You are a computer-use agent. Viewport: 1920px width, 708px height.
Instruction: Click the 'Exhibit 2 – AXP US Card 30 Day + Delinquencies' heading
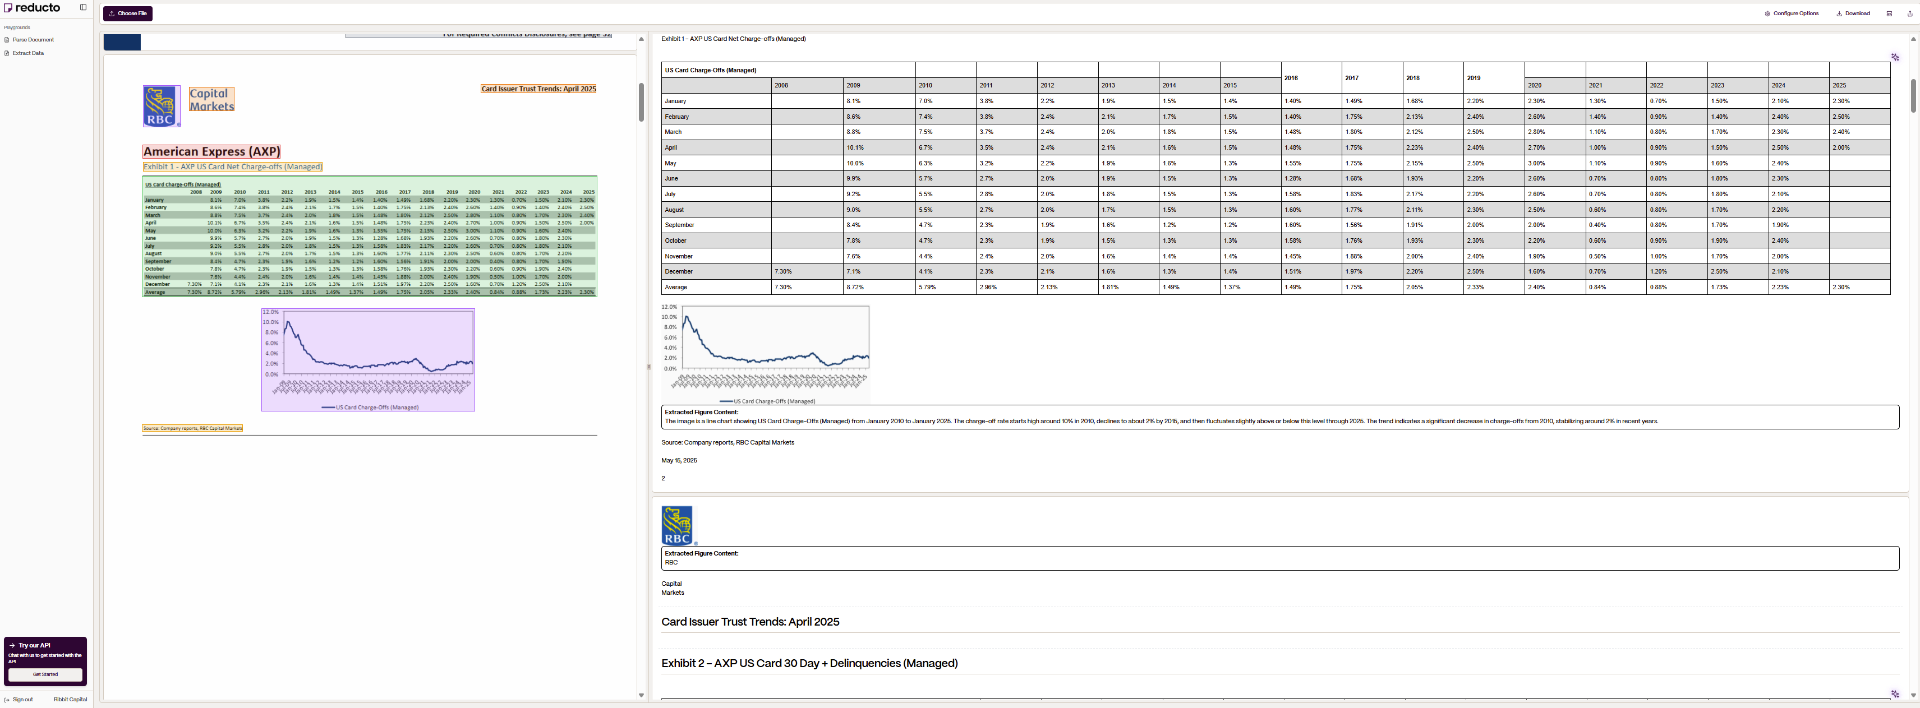click(x=809, y=663)
